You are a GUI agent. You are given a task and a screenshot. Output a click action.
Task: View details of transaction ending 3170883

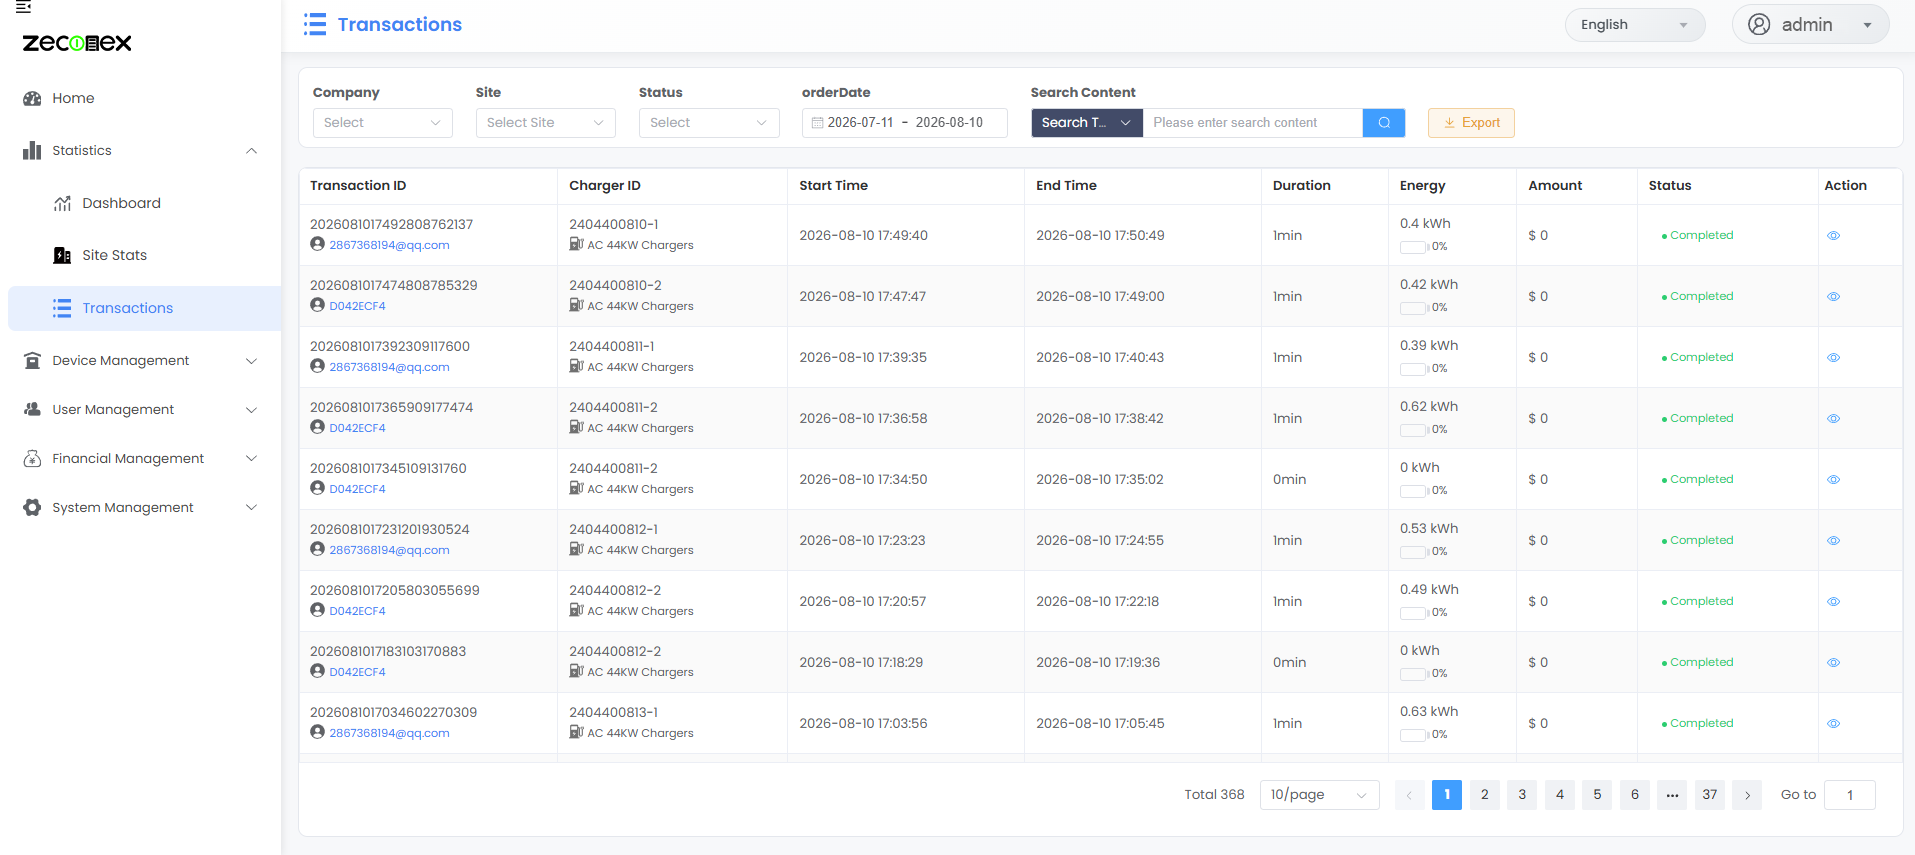[x=1833, y=663]
